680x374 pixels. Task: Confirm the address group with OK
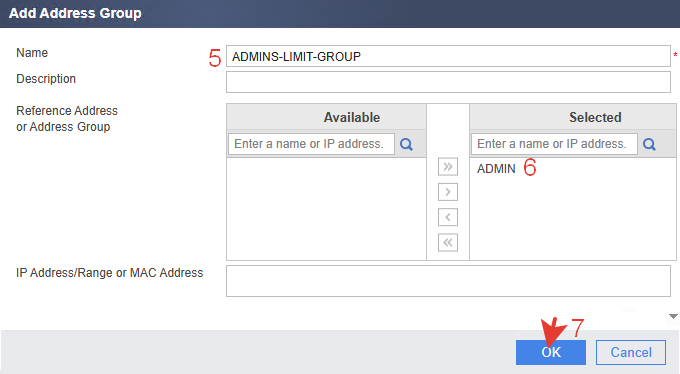(551, 352)
